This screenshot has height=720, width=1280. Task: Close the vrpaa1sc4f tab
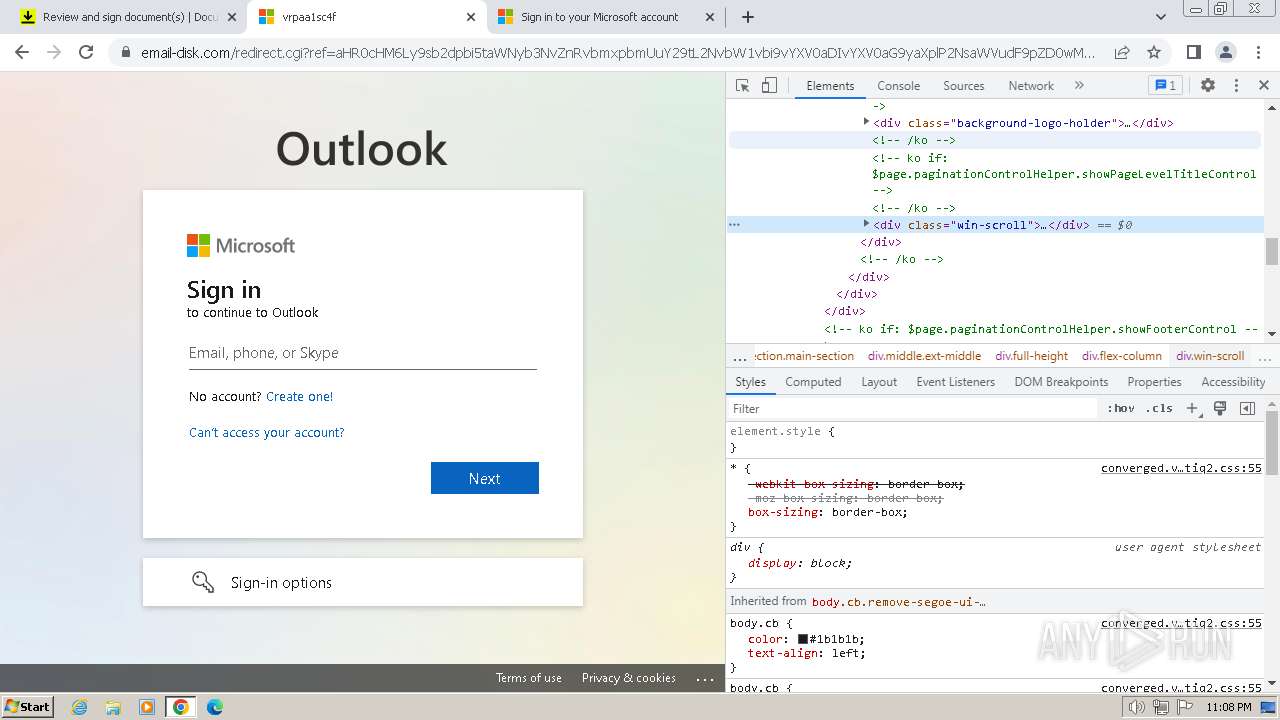pyautogui.click(x=471, y=17)
